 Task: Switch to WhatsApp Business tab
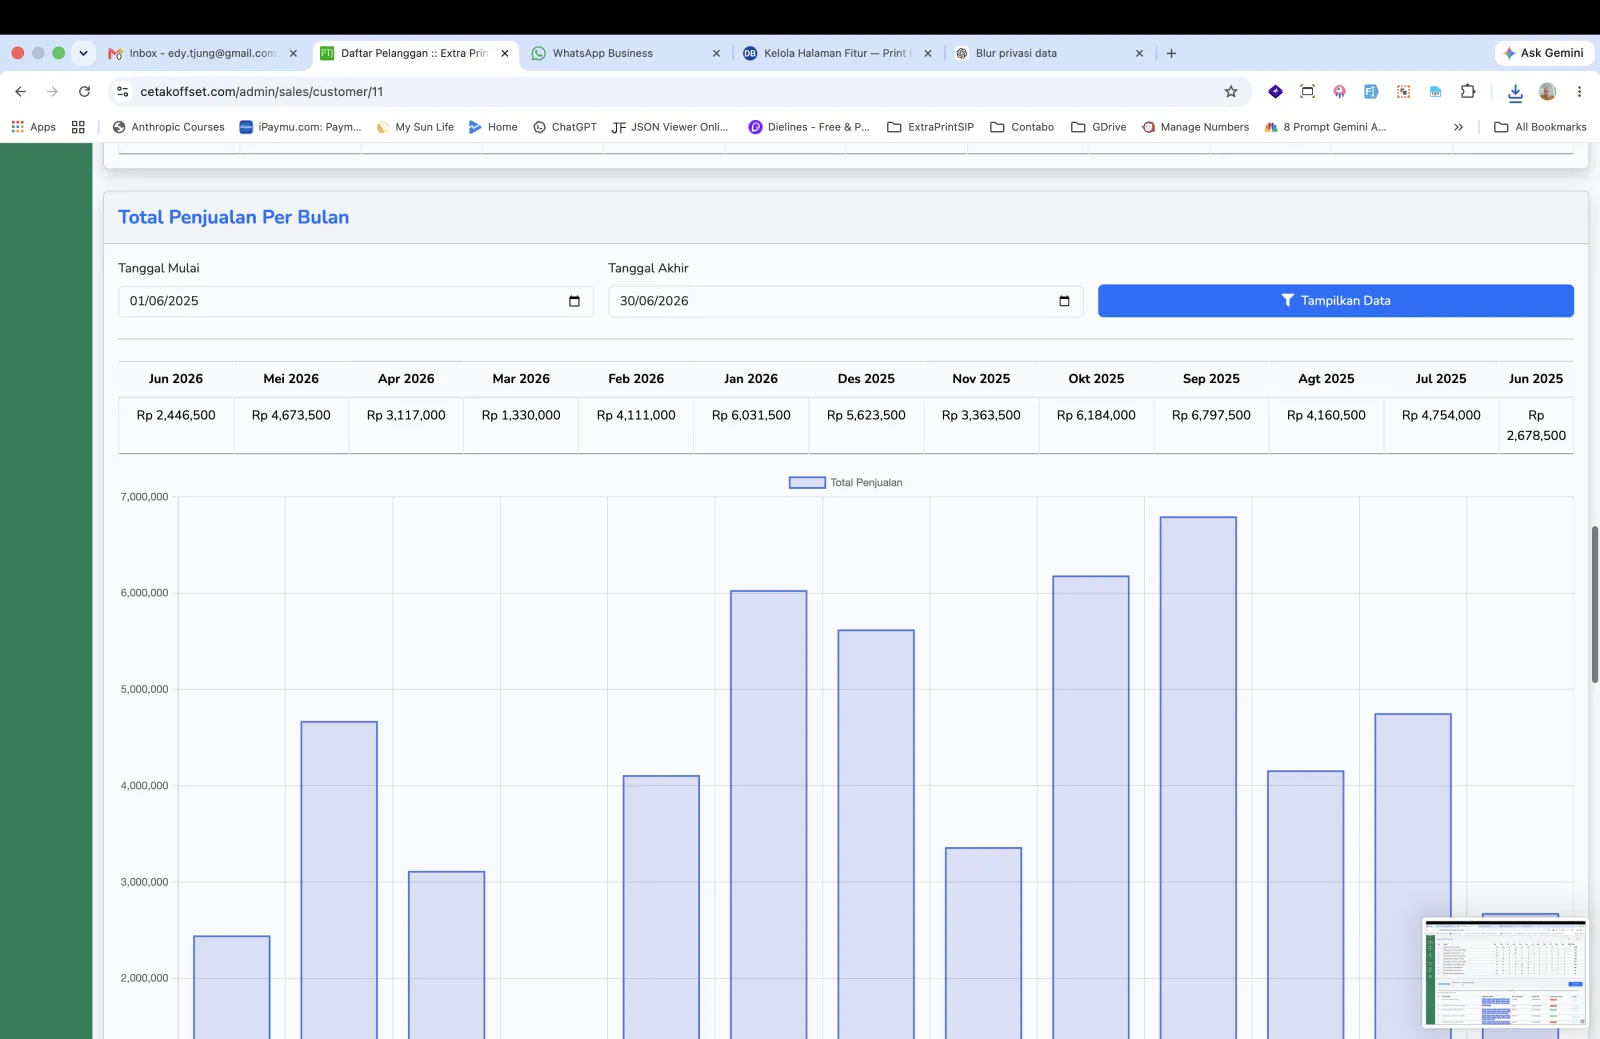coord(625,53)
